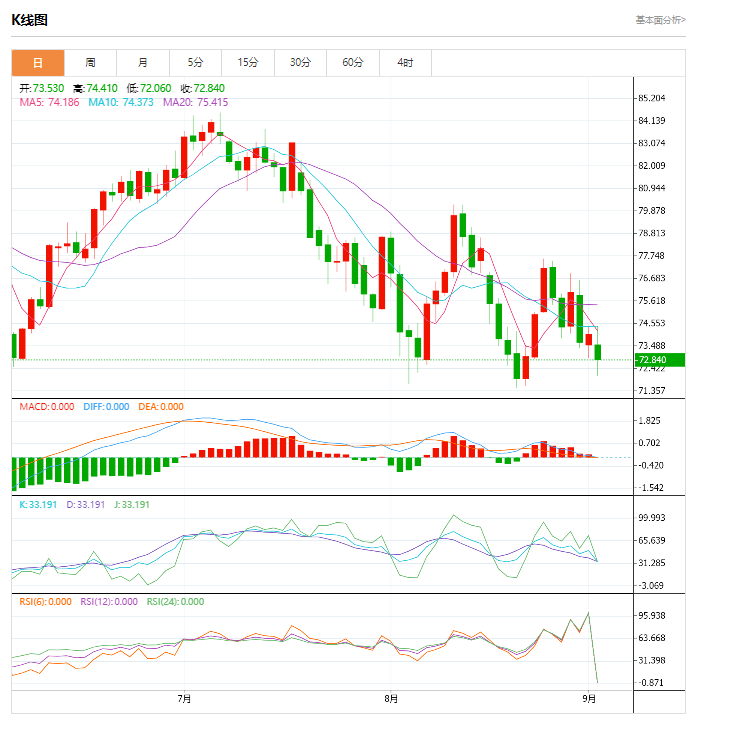
Task: Click the 7月 date axis label
Action: (x=184, y=699)
